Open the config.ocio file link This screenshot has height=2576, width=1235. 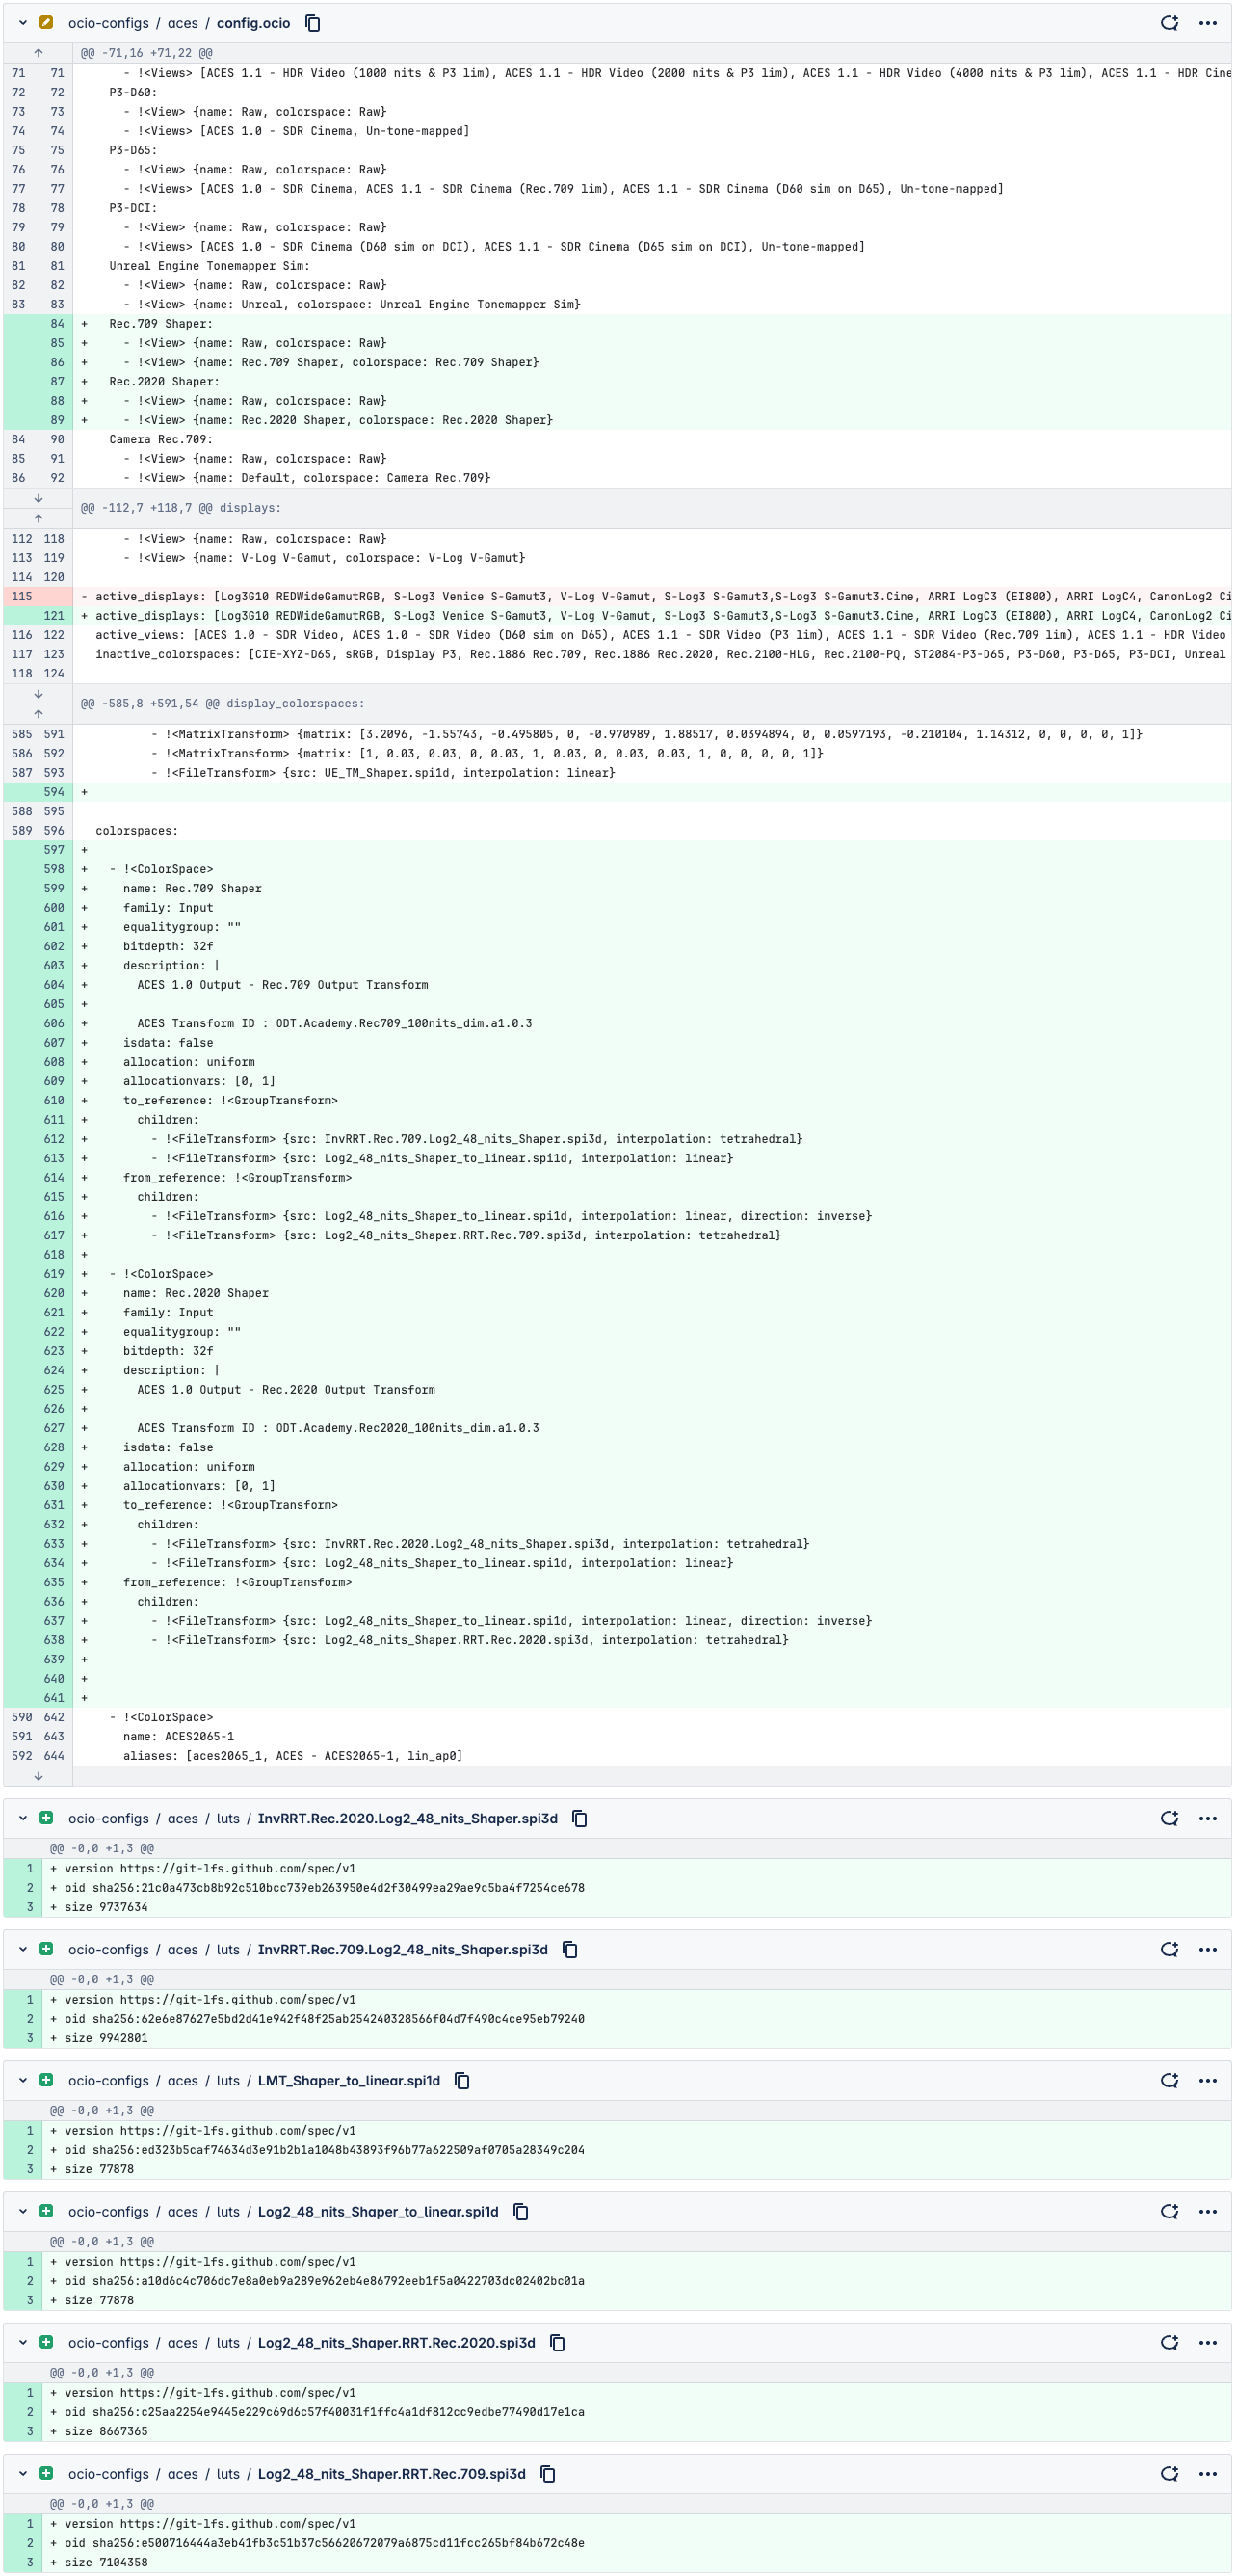[253, 23]
